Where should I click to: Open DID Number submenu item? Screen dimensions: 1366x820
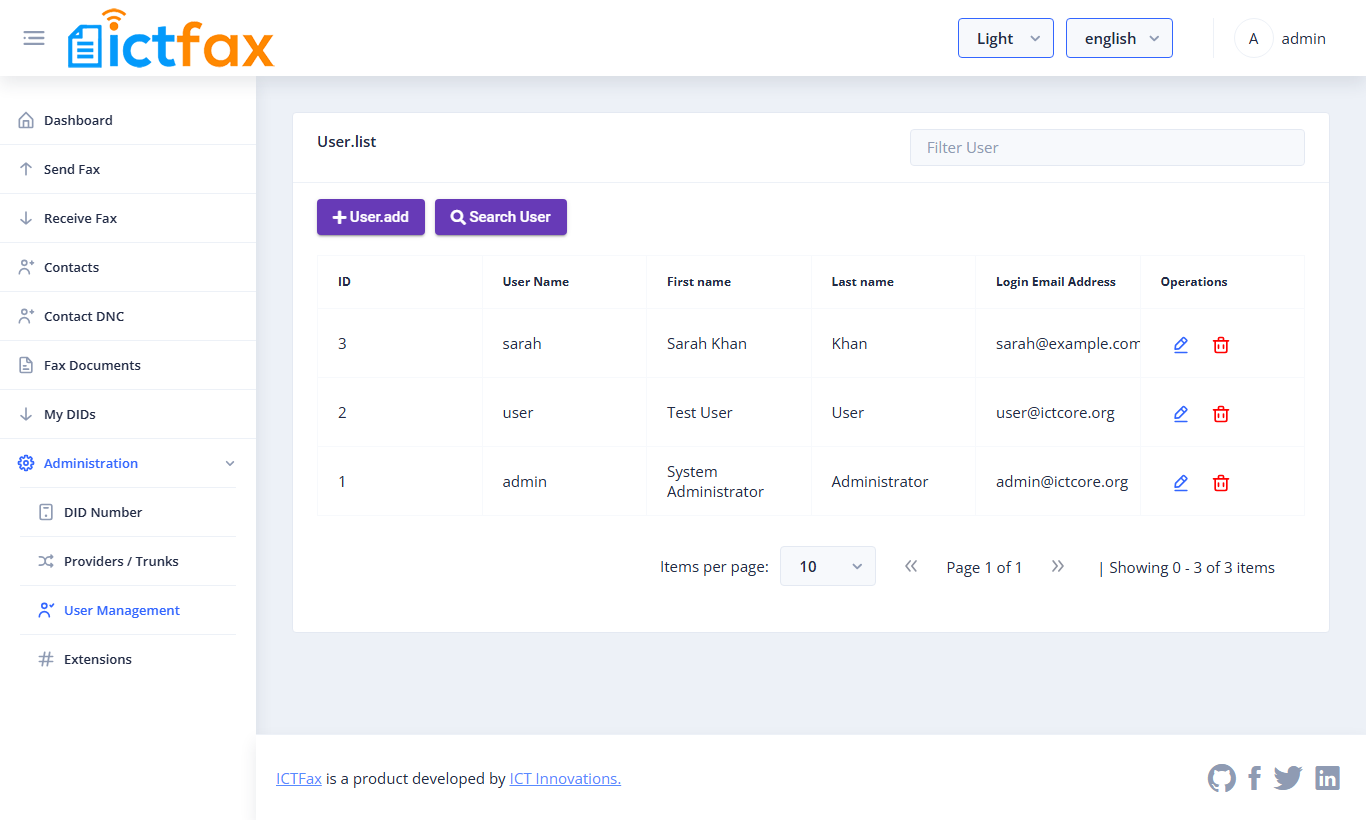[128, 512]
